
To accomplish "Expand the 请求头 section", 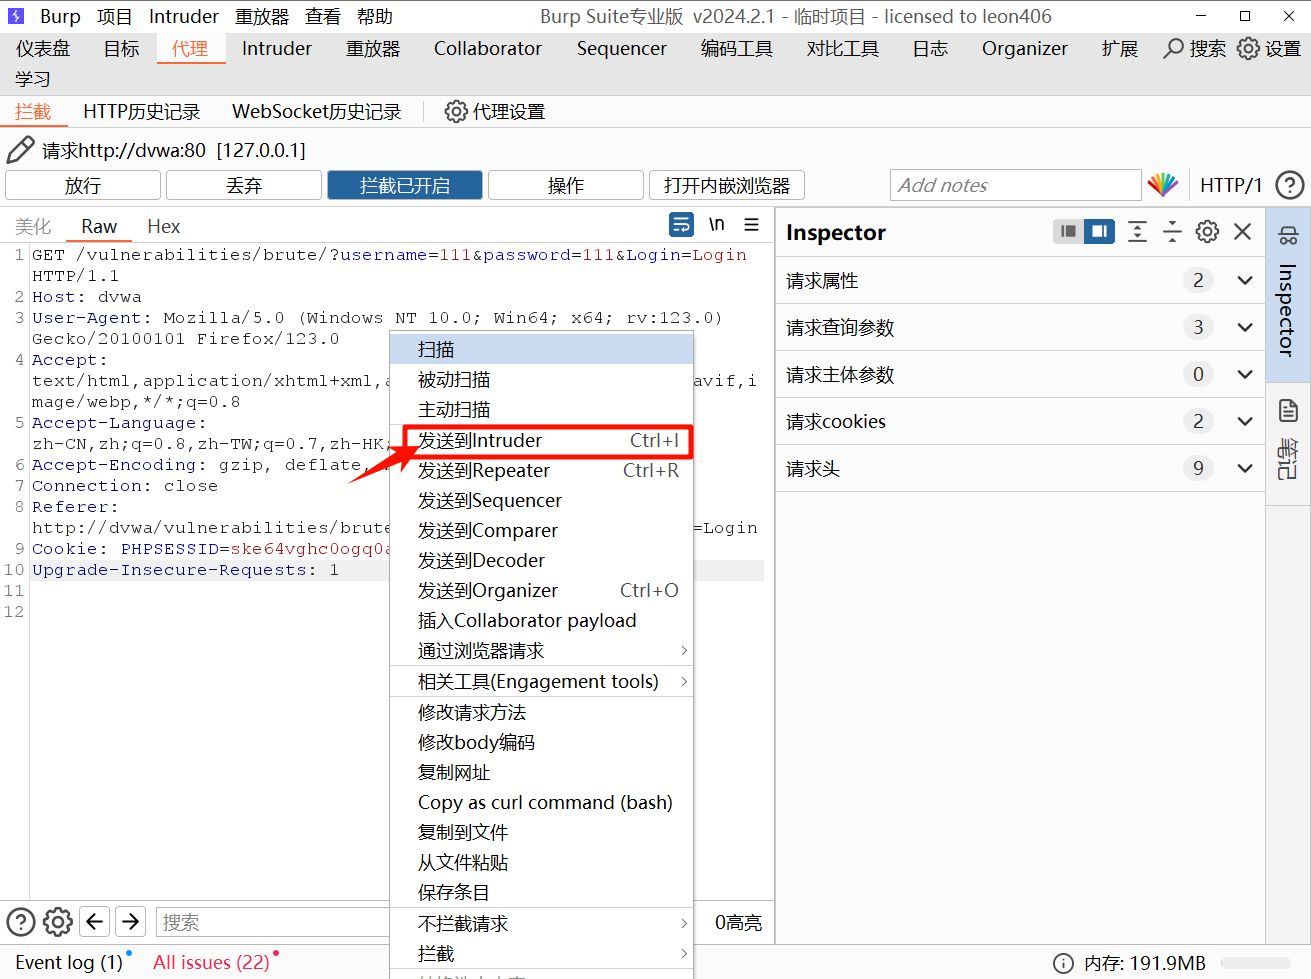I will coord(1021,468).
